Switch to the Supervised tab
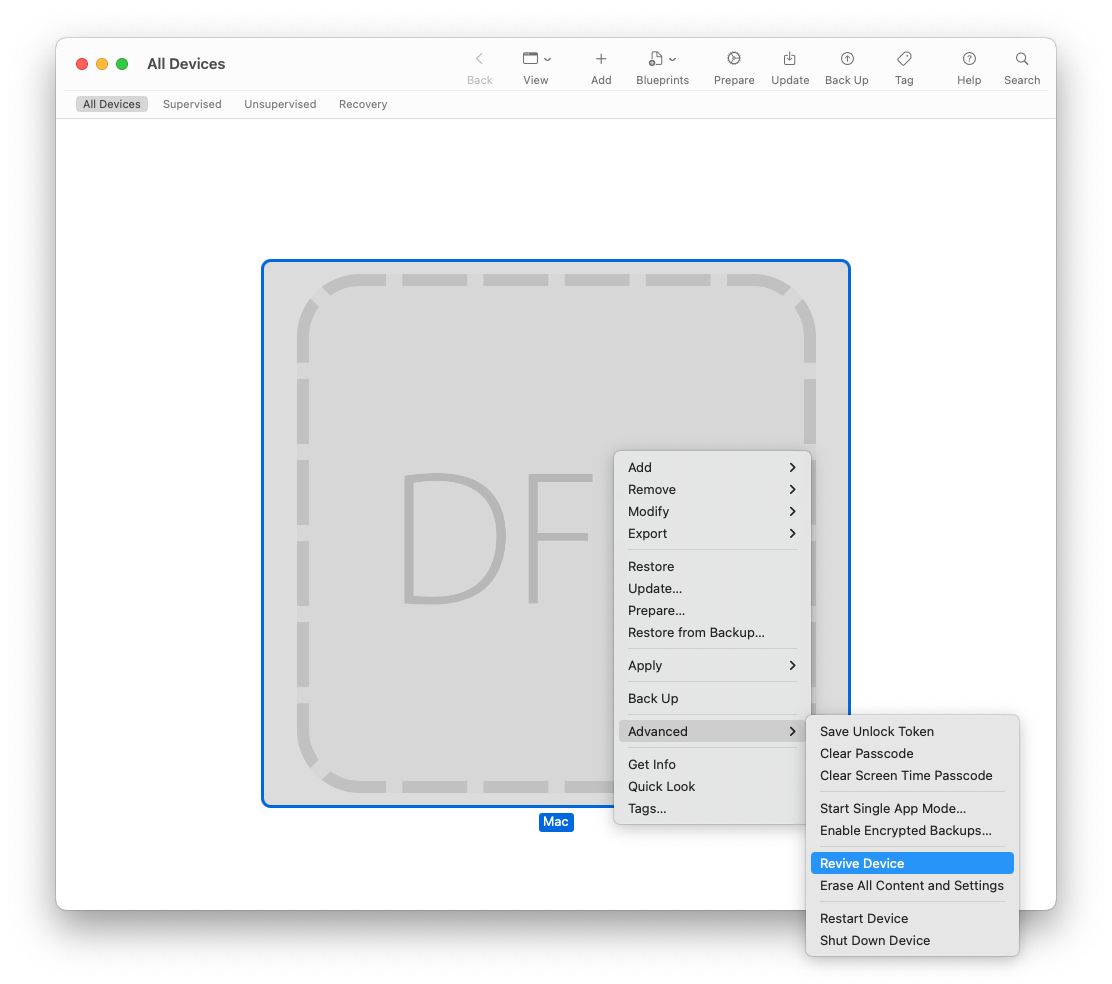 (192, 104)
